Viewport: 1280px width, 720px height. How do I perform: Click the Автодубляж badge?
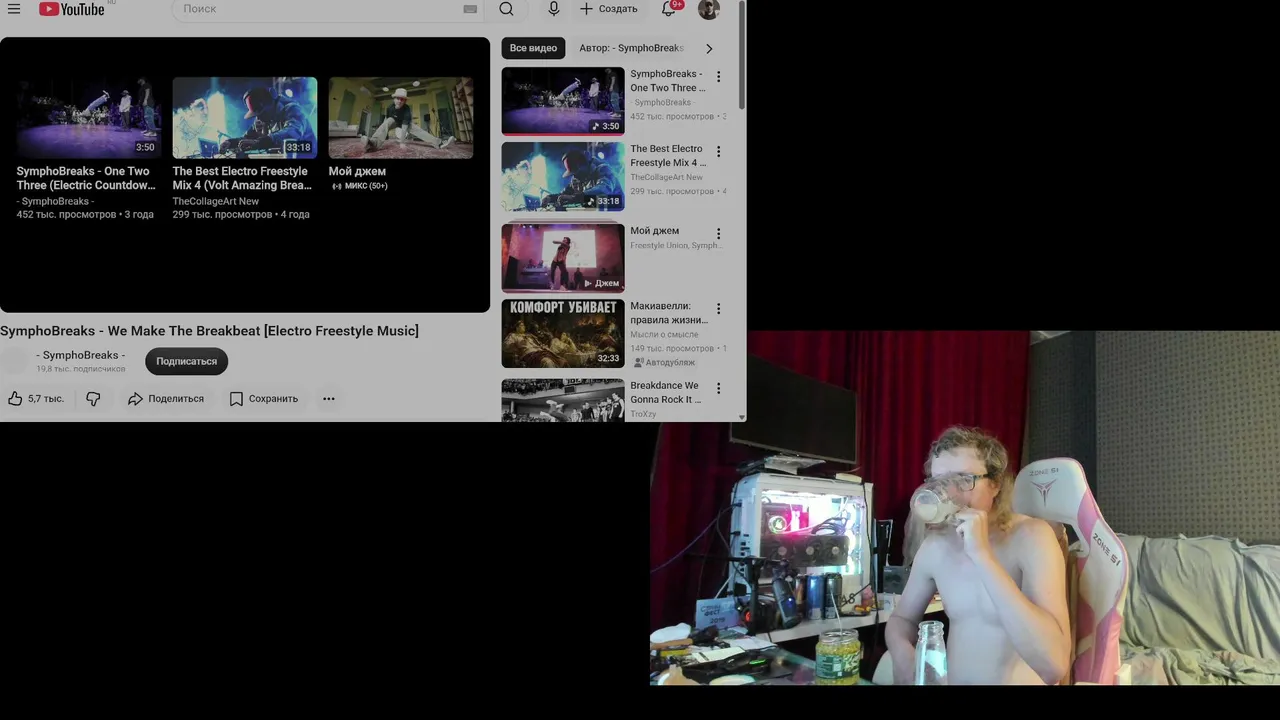pyautogui.click(x=666, y=362)
